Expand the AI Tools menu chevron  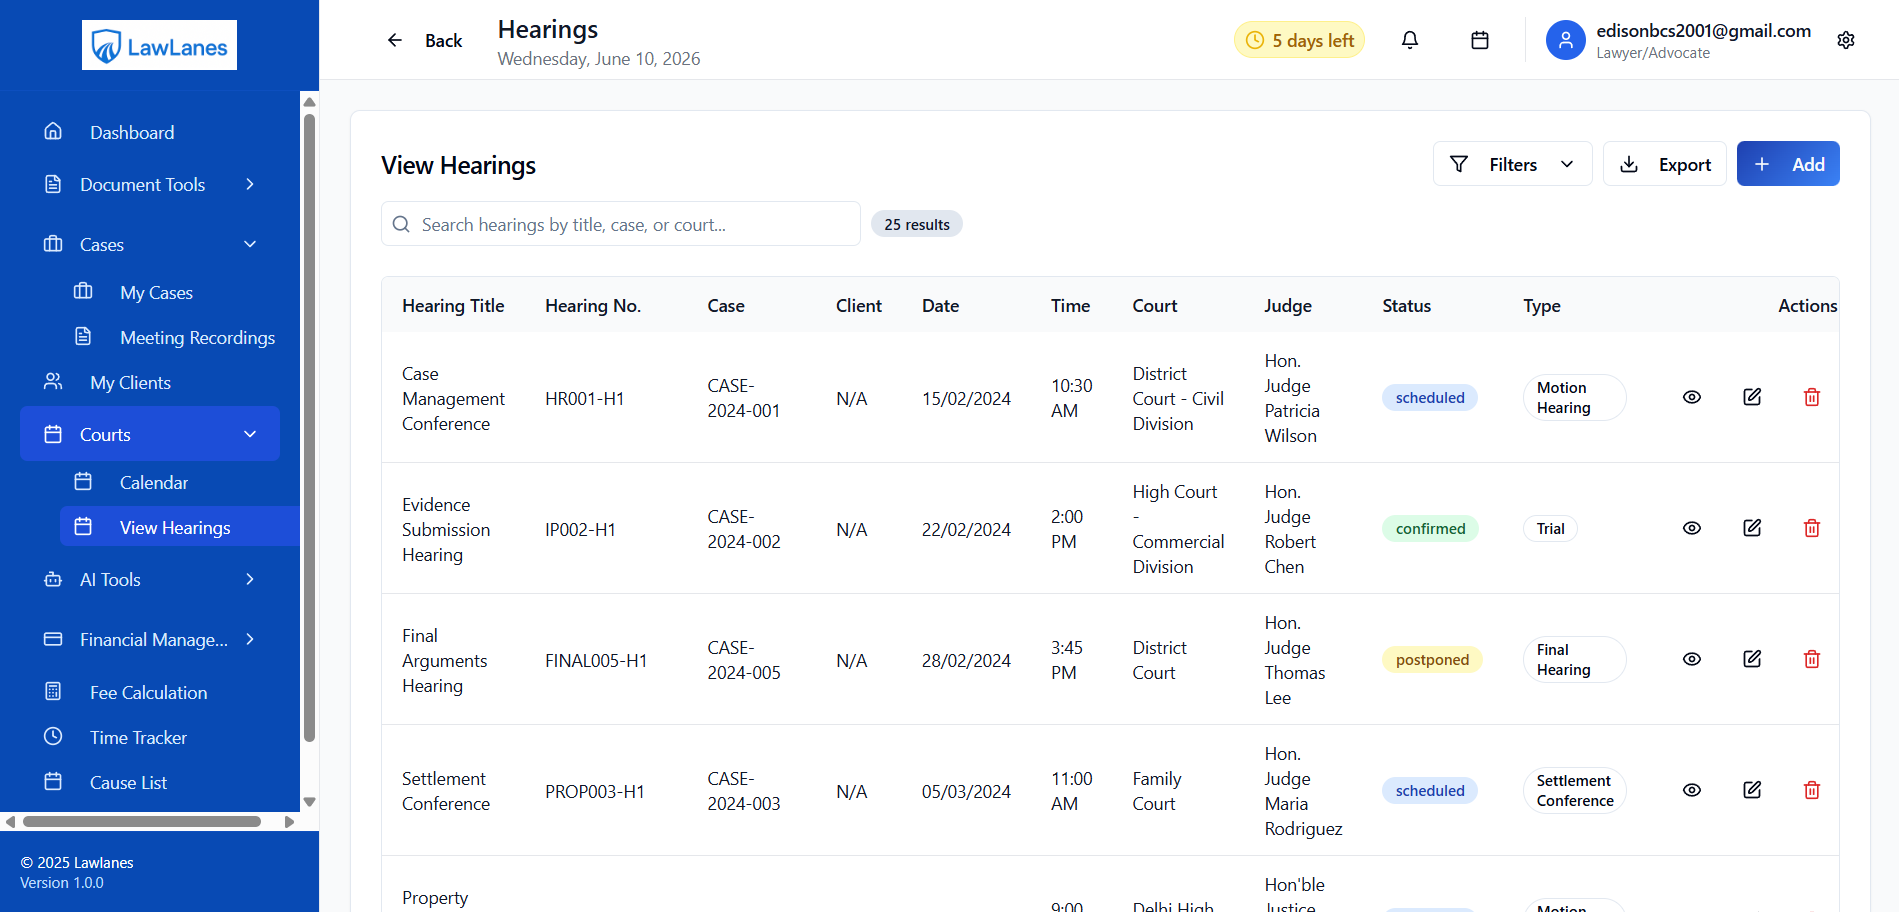click(x=250, y=579)
